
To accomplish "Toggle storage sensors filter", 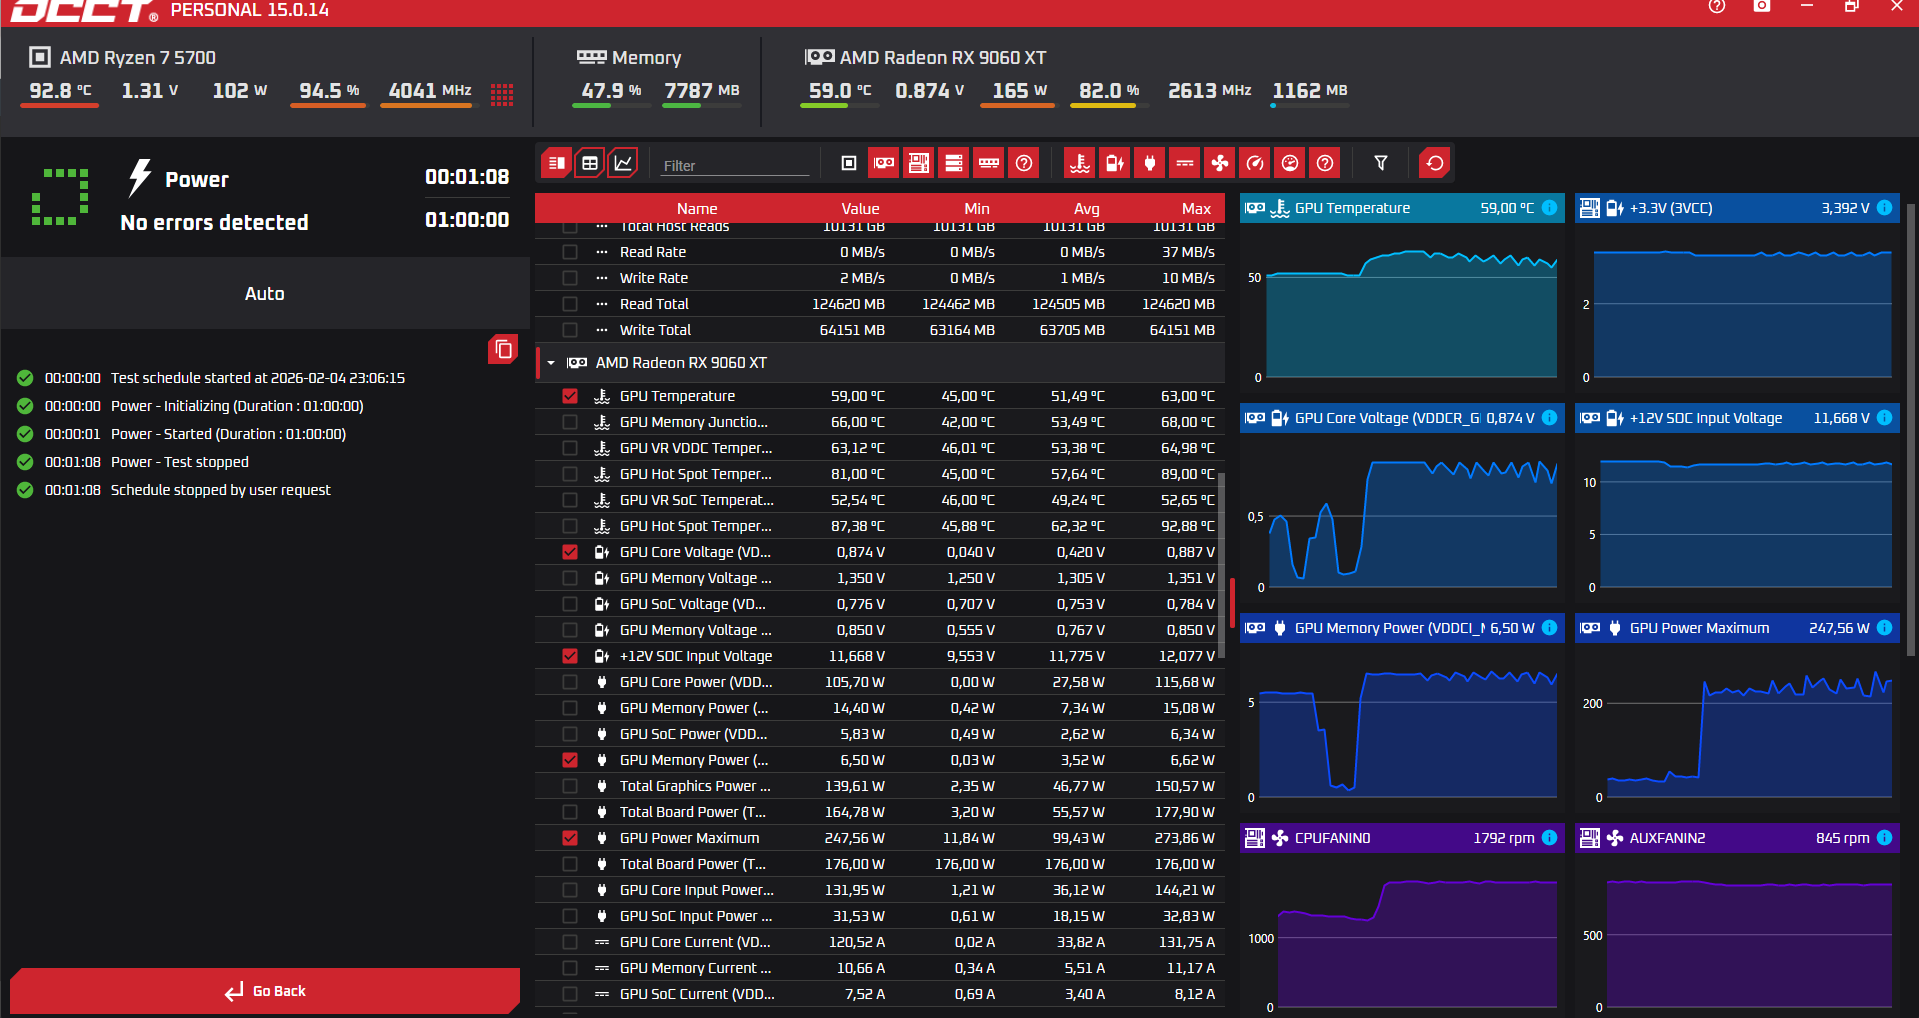I will (954, 163).
